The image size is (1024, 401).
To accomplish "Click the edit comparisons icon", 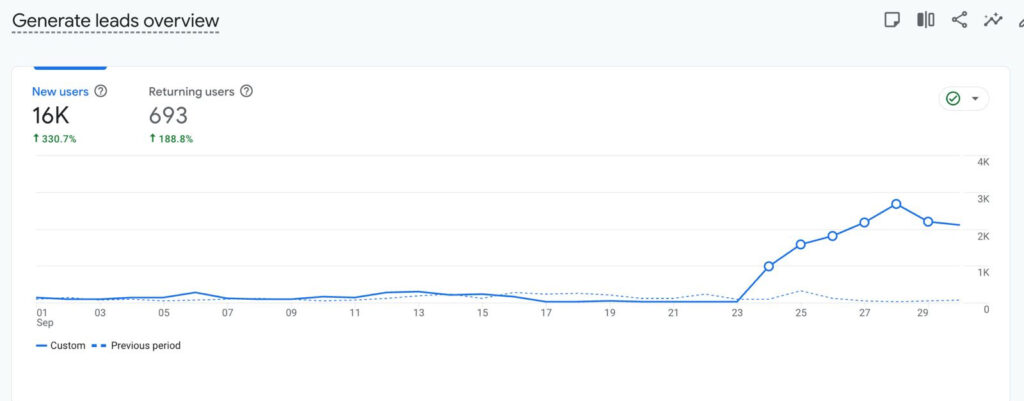I will click(x=926, y=20).
